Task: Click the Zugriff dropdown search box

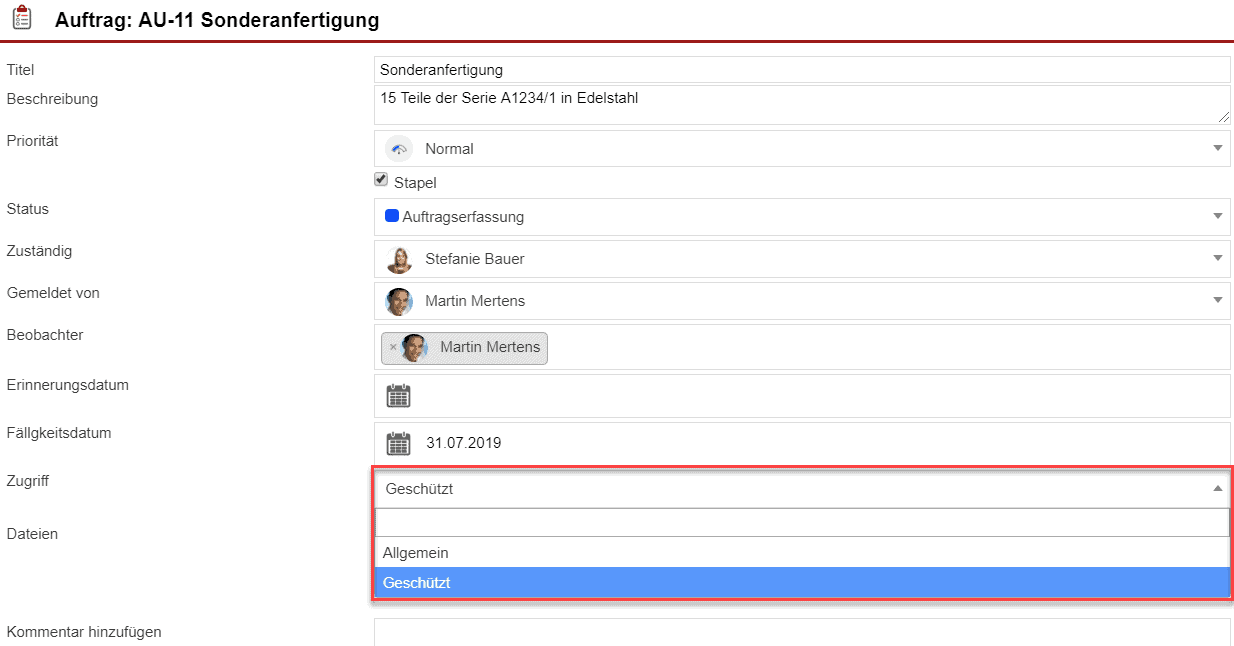Action: click(800, 523)
